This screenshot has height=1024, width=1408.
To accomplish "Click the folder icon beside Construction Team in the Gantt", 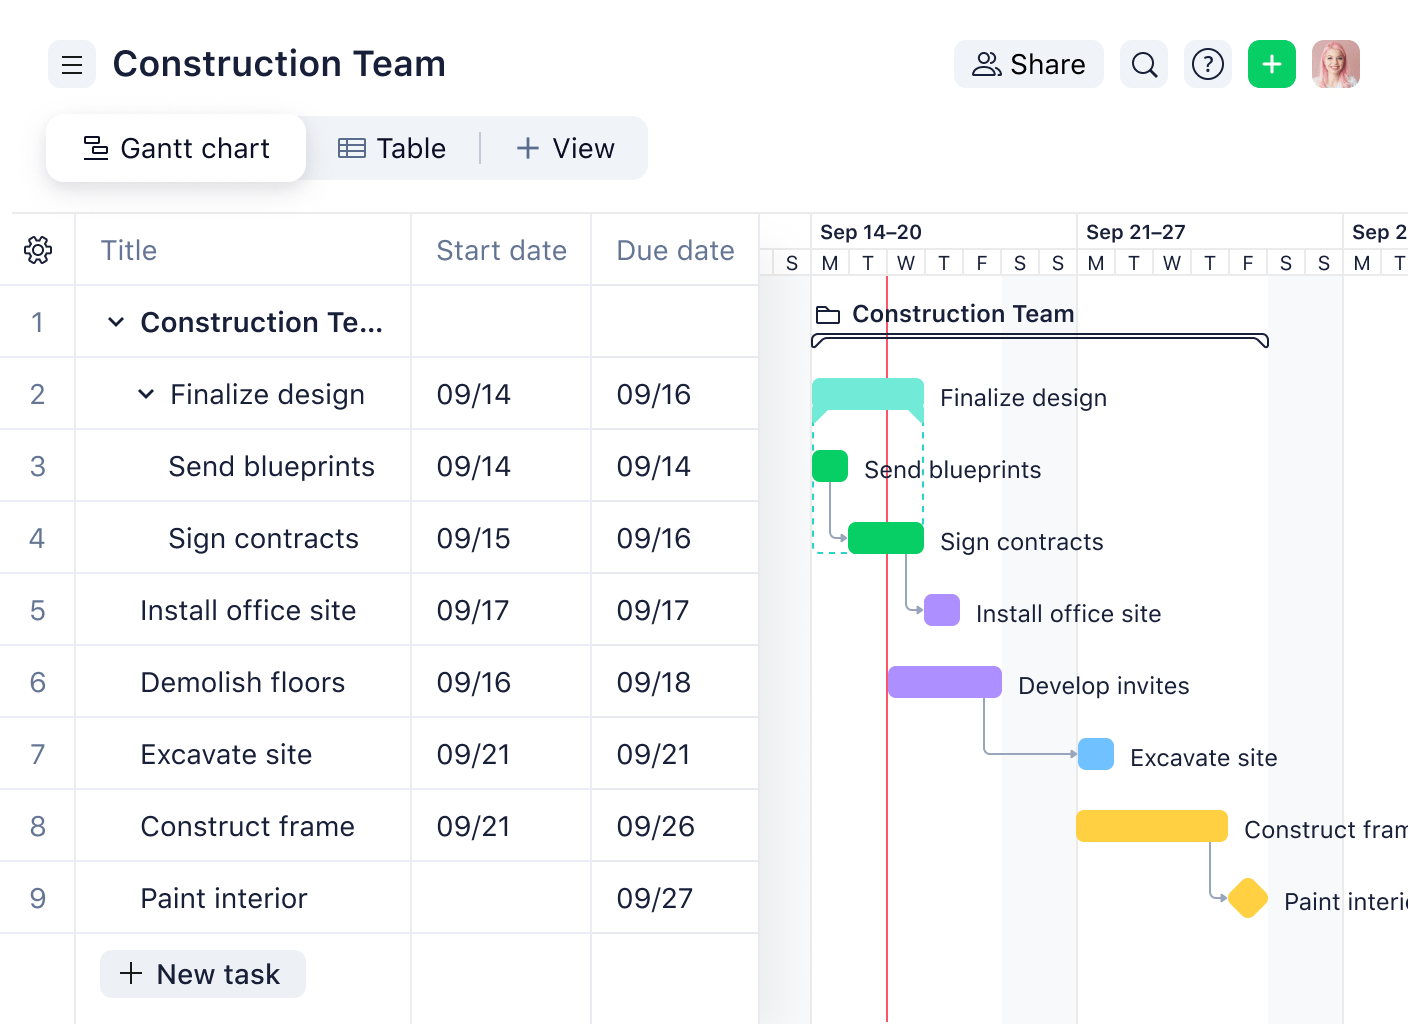I will tap(828, 315).
